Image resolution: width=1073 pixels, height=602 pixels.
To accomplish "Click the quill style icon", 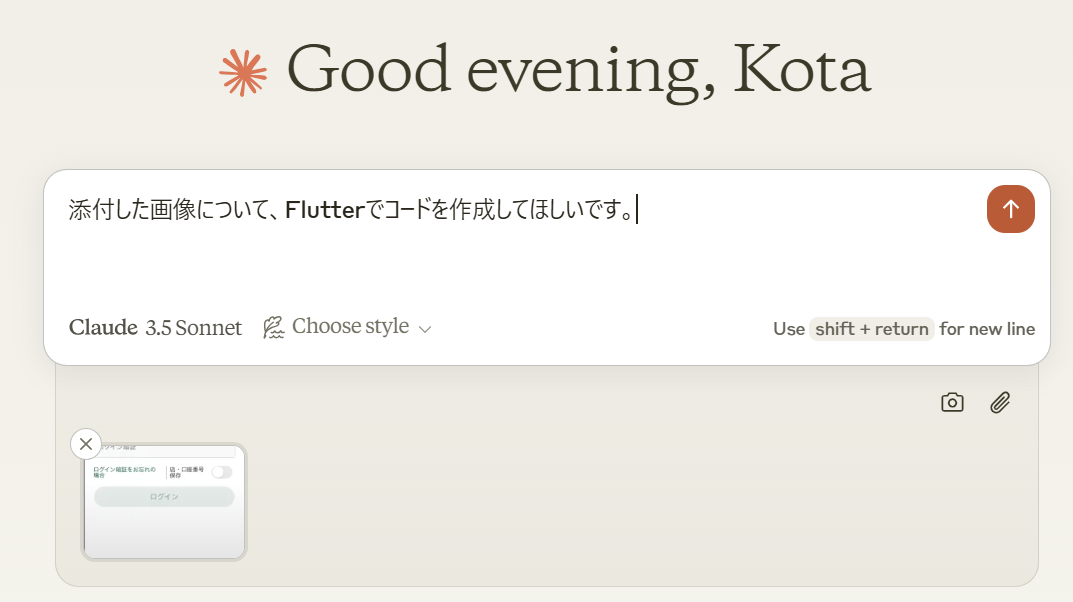I will [274, 327].
